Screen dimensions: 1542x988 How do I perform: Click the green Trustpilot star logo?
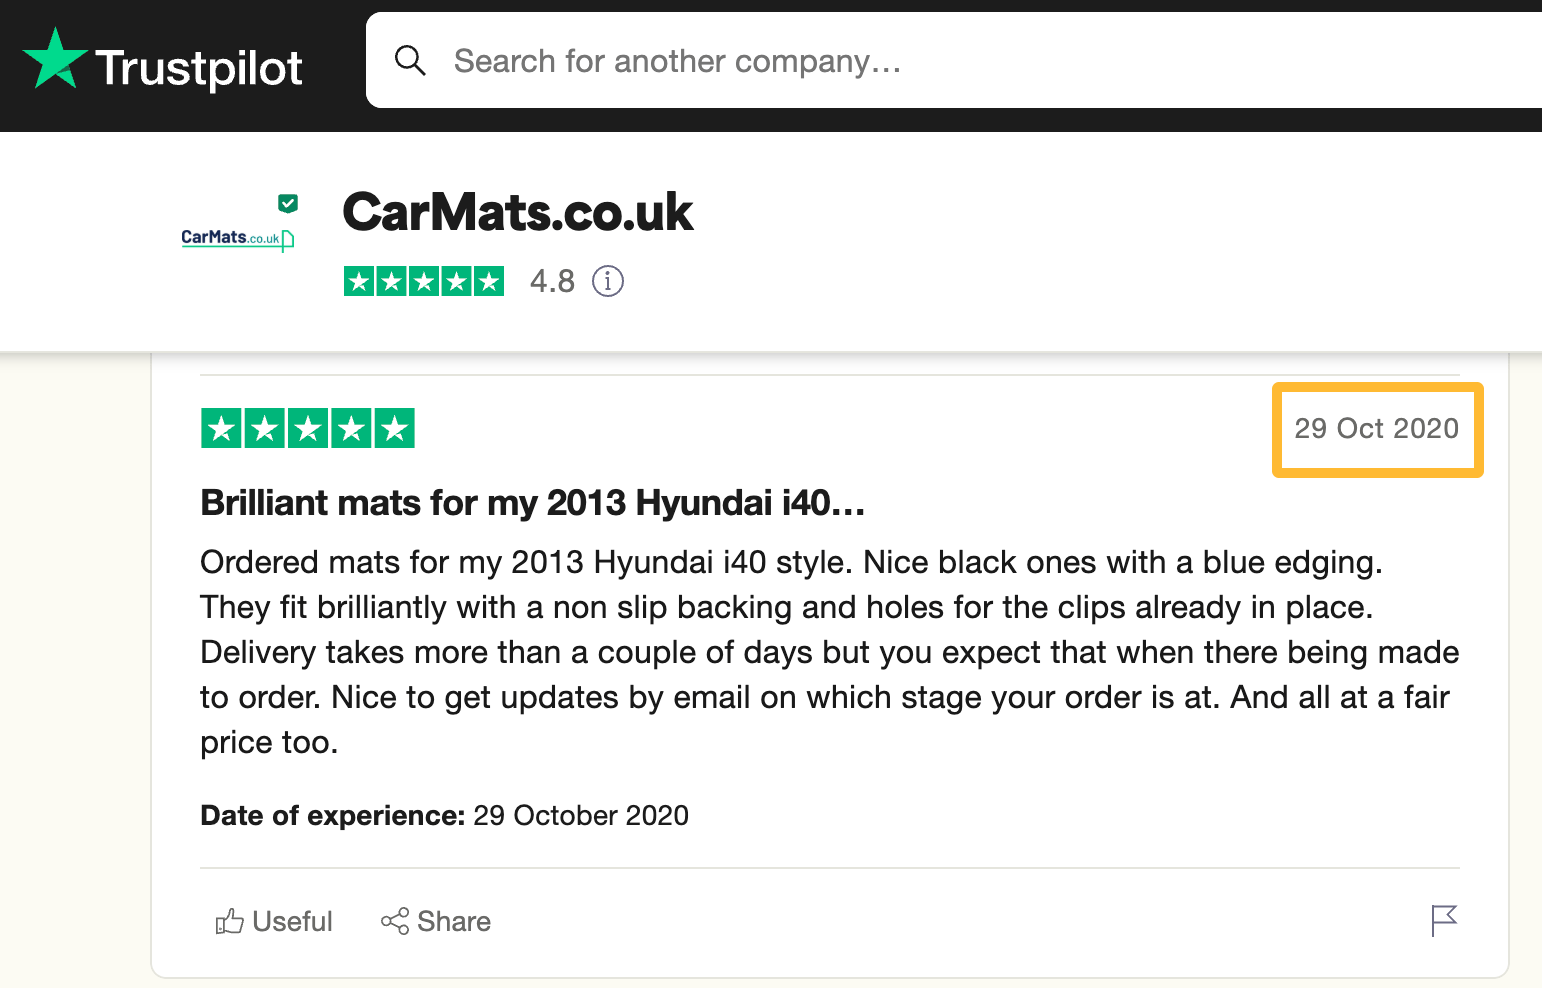click(55, 60)
